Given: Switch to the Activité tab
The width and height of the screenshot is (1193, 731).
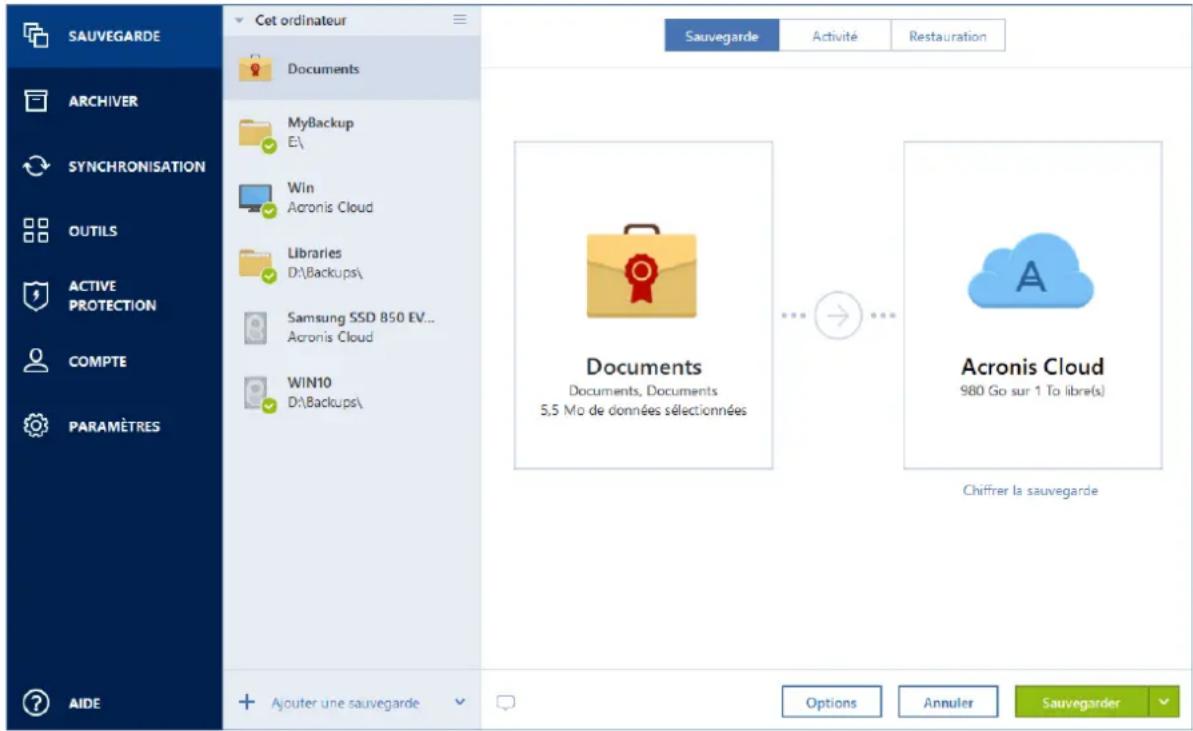Looking at the screenshot, I should pyautogui.click(x=835, y=36).
